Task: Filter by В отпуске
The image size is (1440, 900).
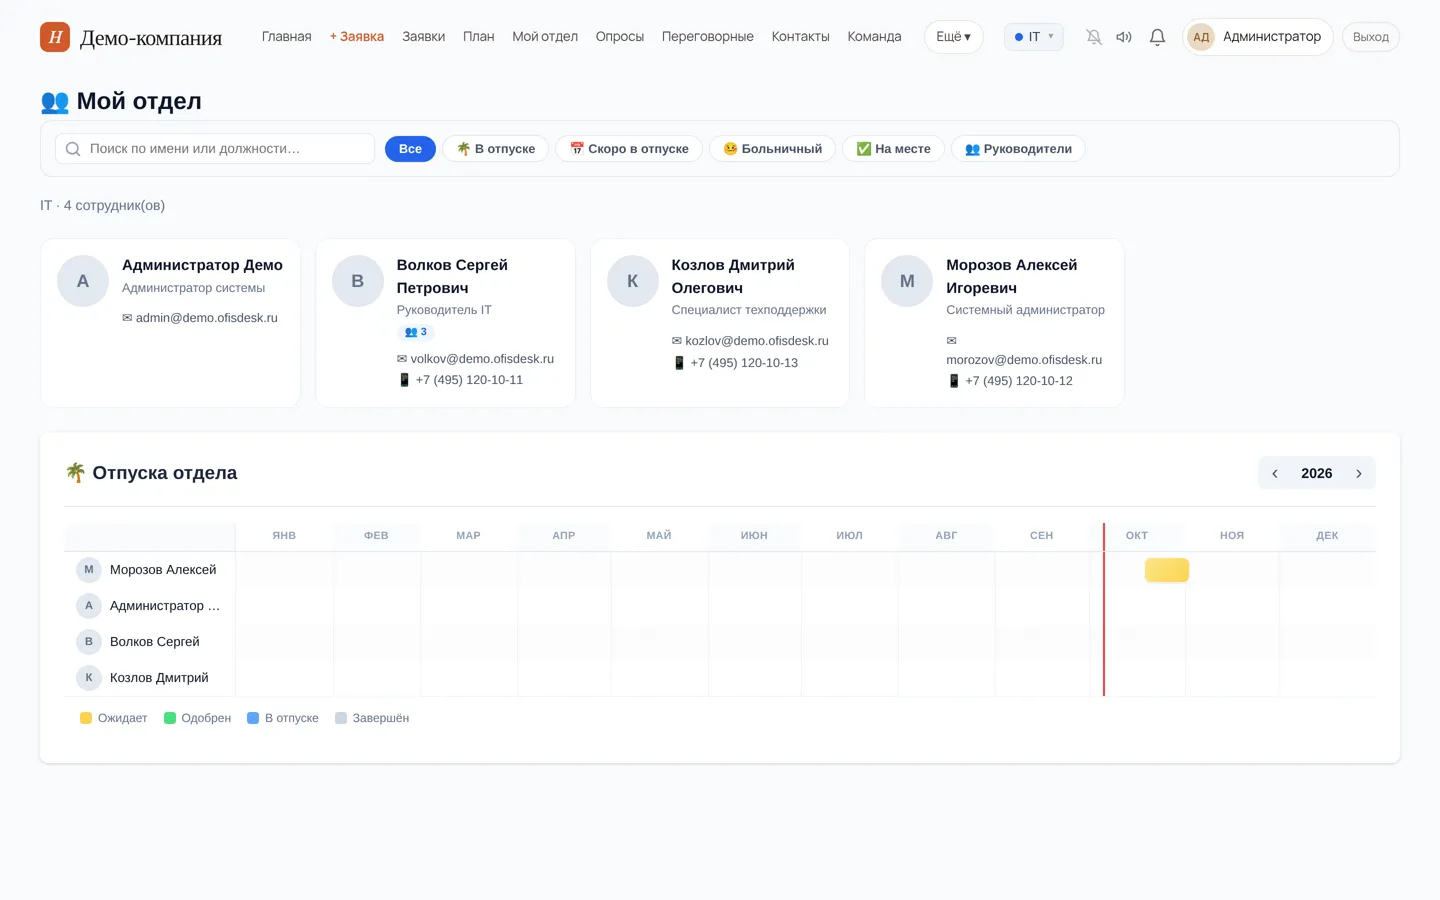Action: (496, 149)
